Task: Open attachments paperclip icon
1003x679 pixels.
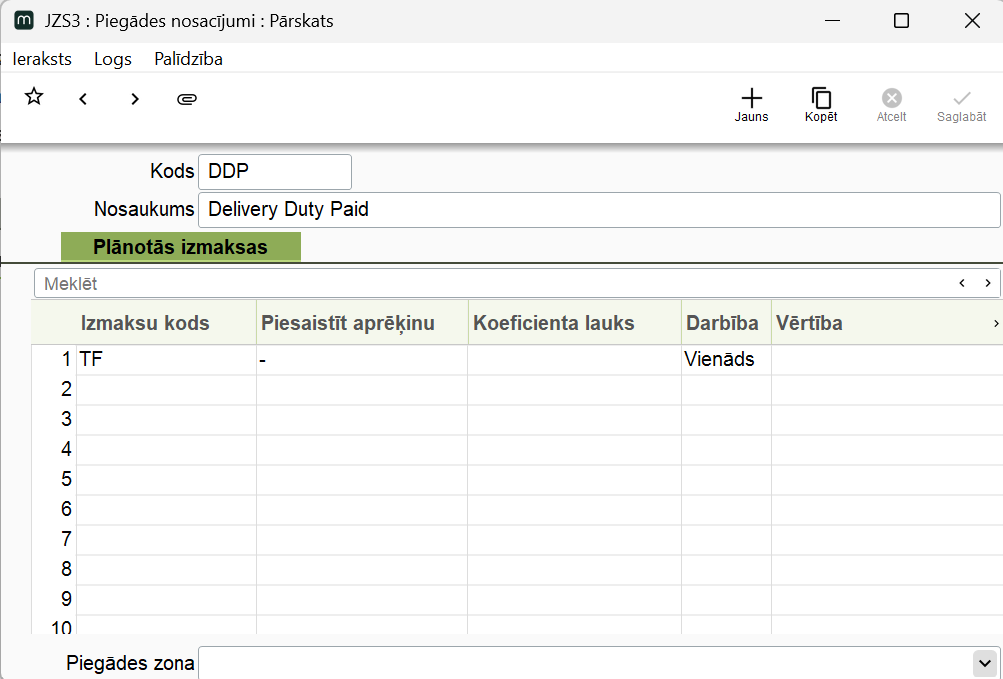Action: 186,99
